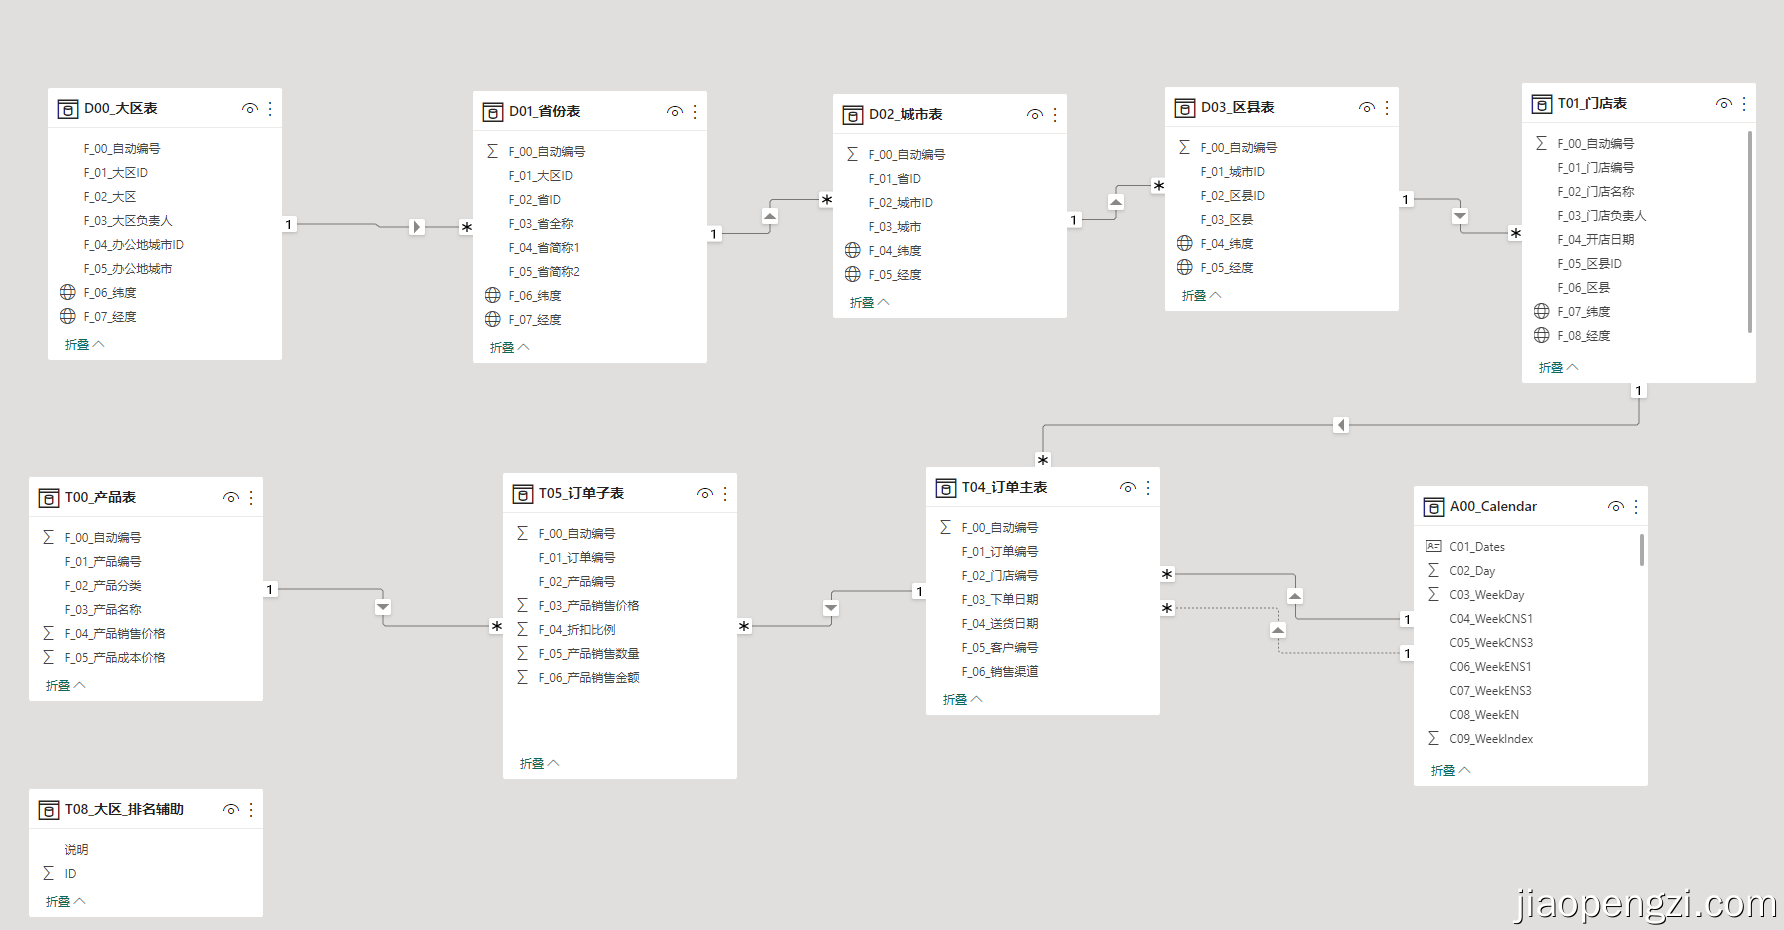The height and width of the screenshot is (930, 1784).
Task: Select relationship arrow between D00_大区表 and D01_省份表
Action: pos(417,227)
